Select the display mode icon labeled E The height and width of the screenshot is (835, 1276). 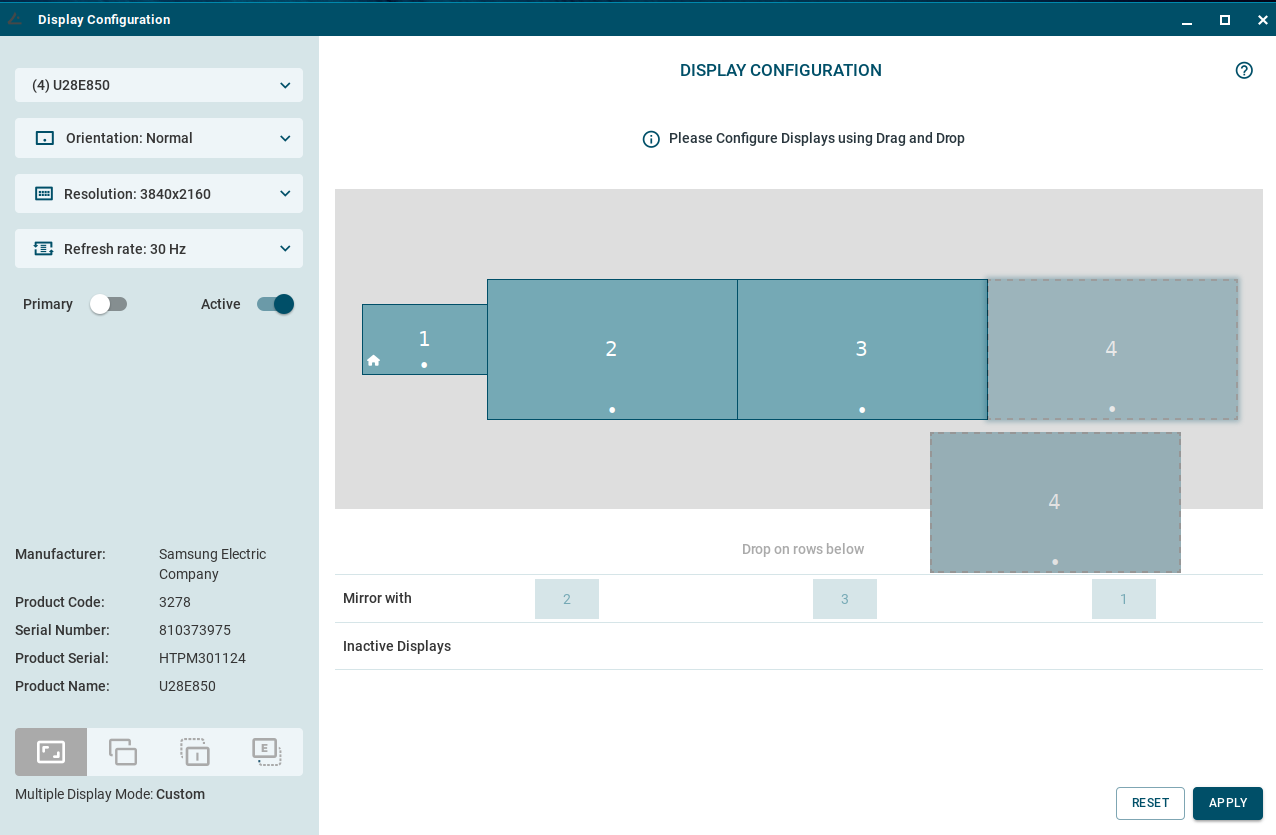click(266, 752)
